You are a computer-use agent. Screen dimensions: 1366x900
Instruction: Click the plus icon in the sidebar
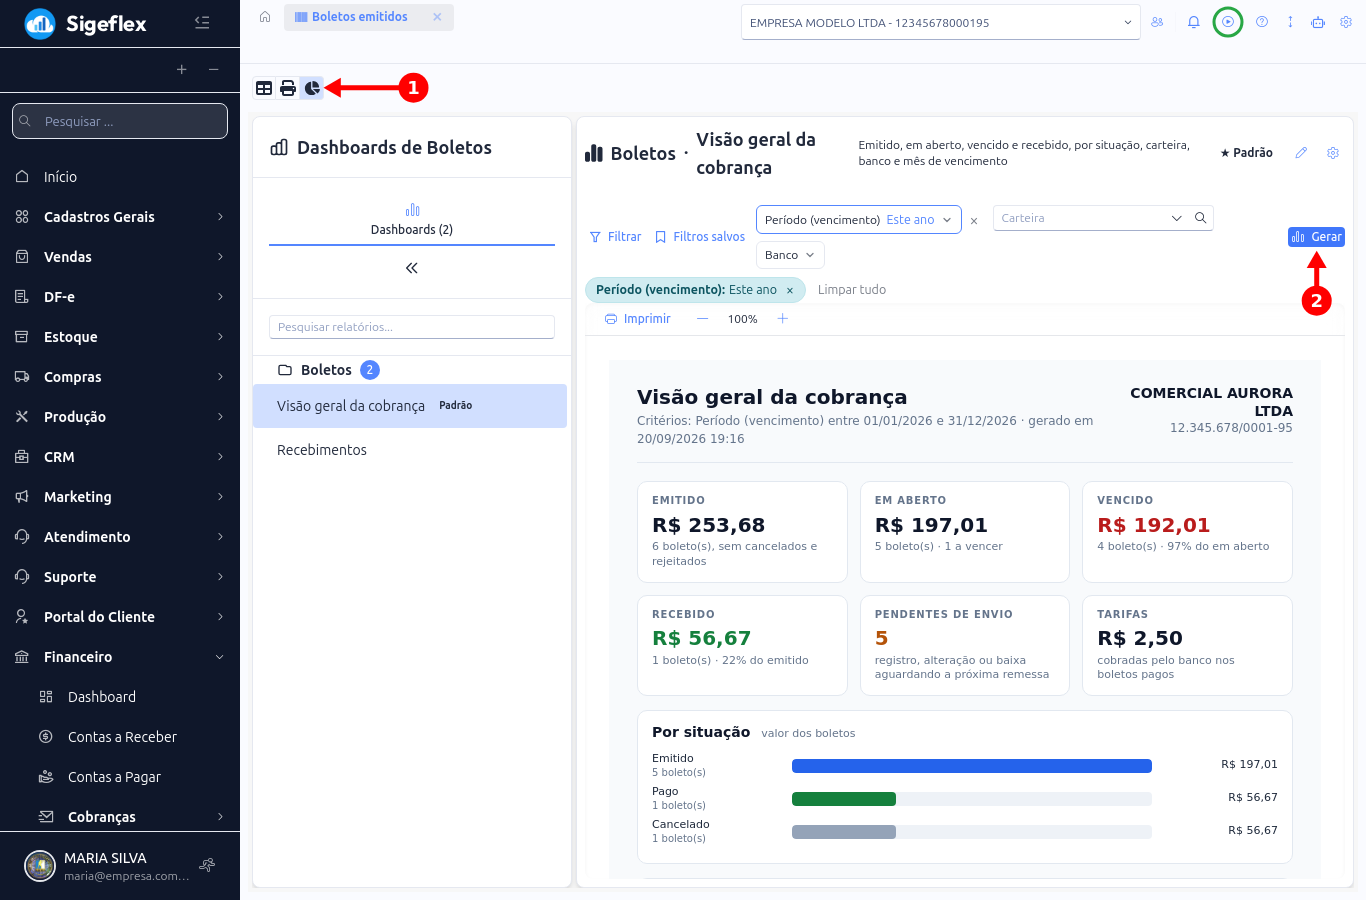(182, 69)
